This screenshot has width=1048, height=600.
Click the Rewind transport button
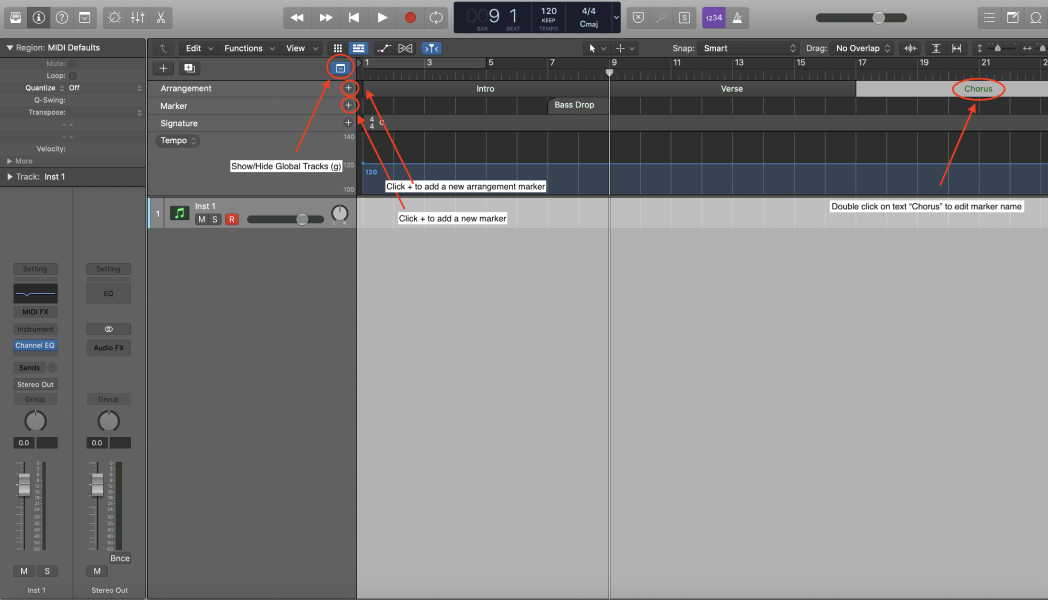click(x=297, y=17)
